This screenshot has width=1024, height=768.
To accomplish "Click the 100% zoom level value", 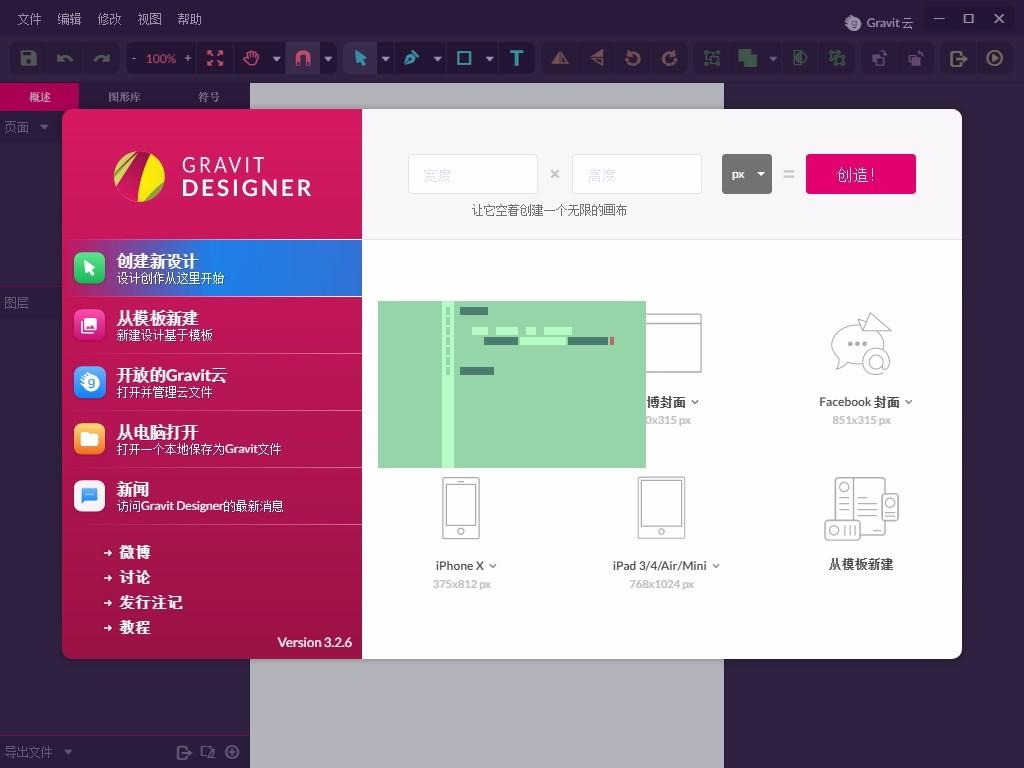I will 161,58.
